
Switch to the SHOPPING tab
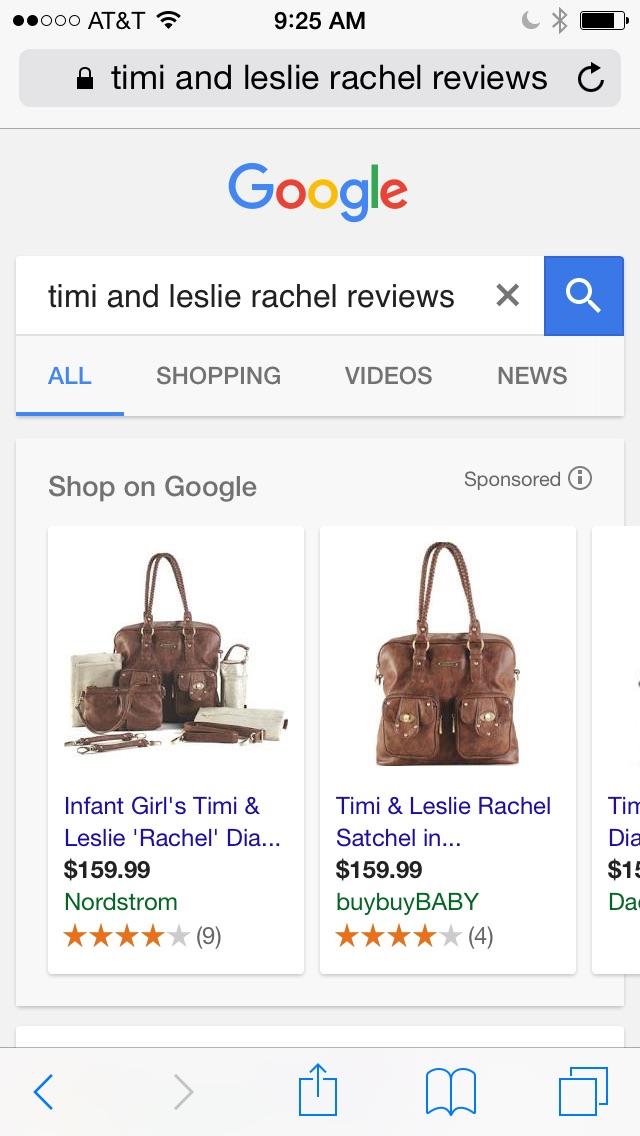point(218,375)
